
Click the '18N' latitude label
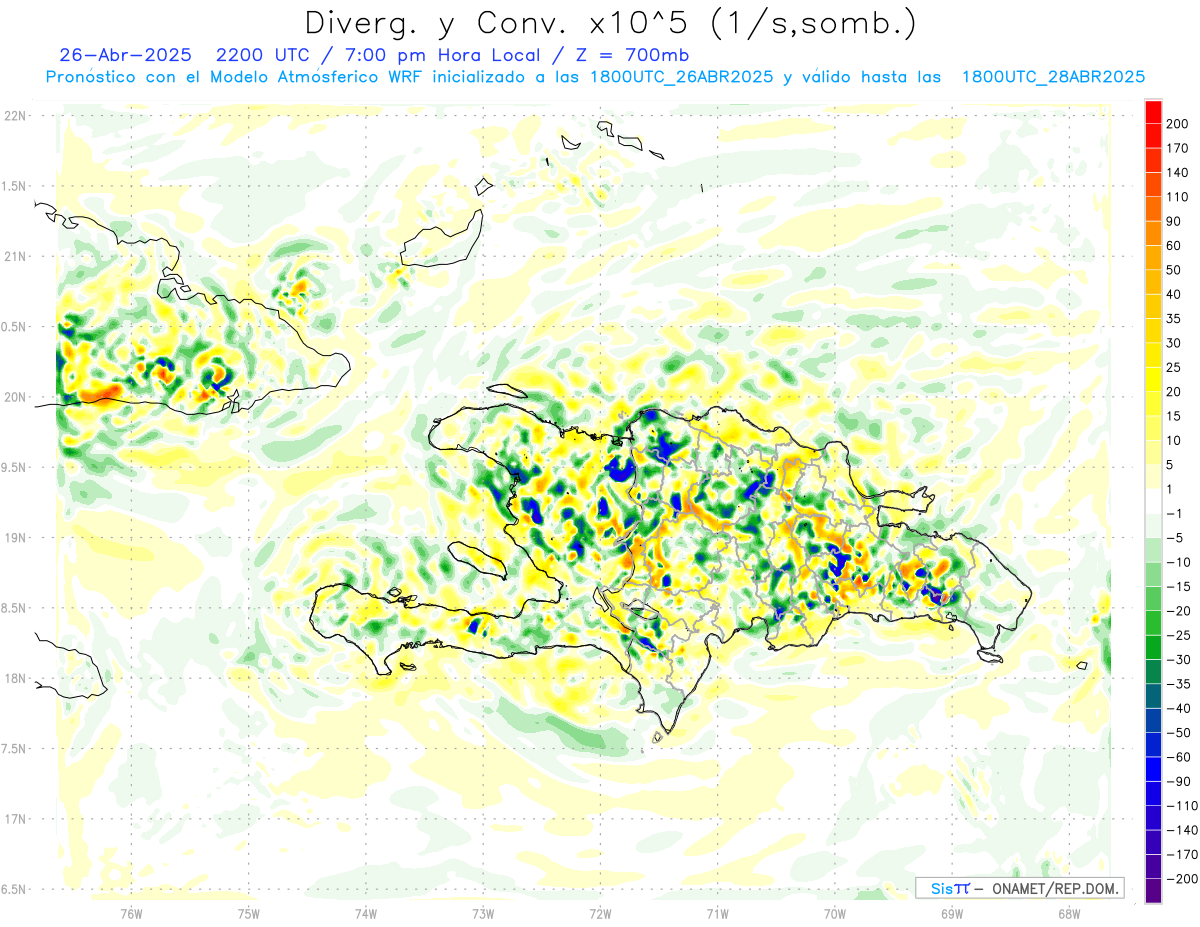pyautogui.click(x=15, y=678)
